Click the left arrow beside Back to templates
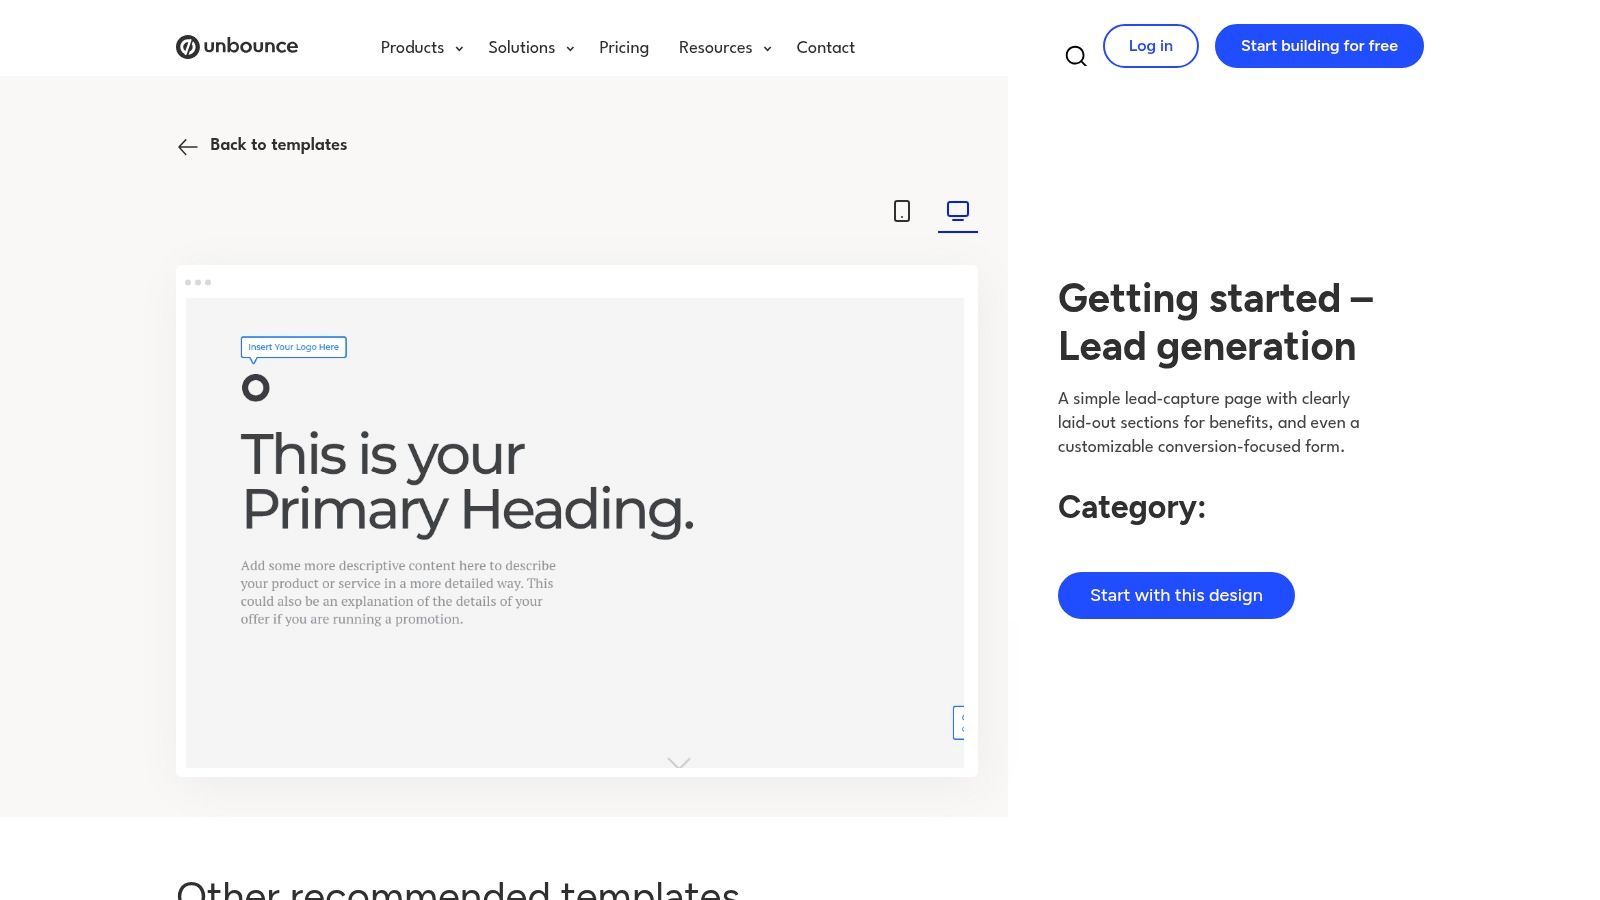Image resolution: width=1600 pixels, height=900 pixels. tap(187, 147)
